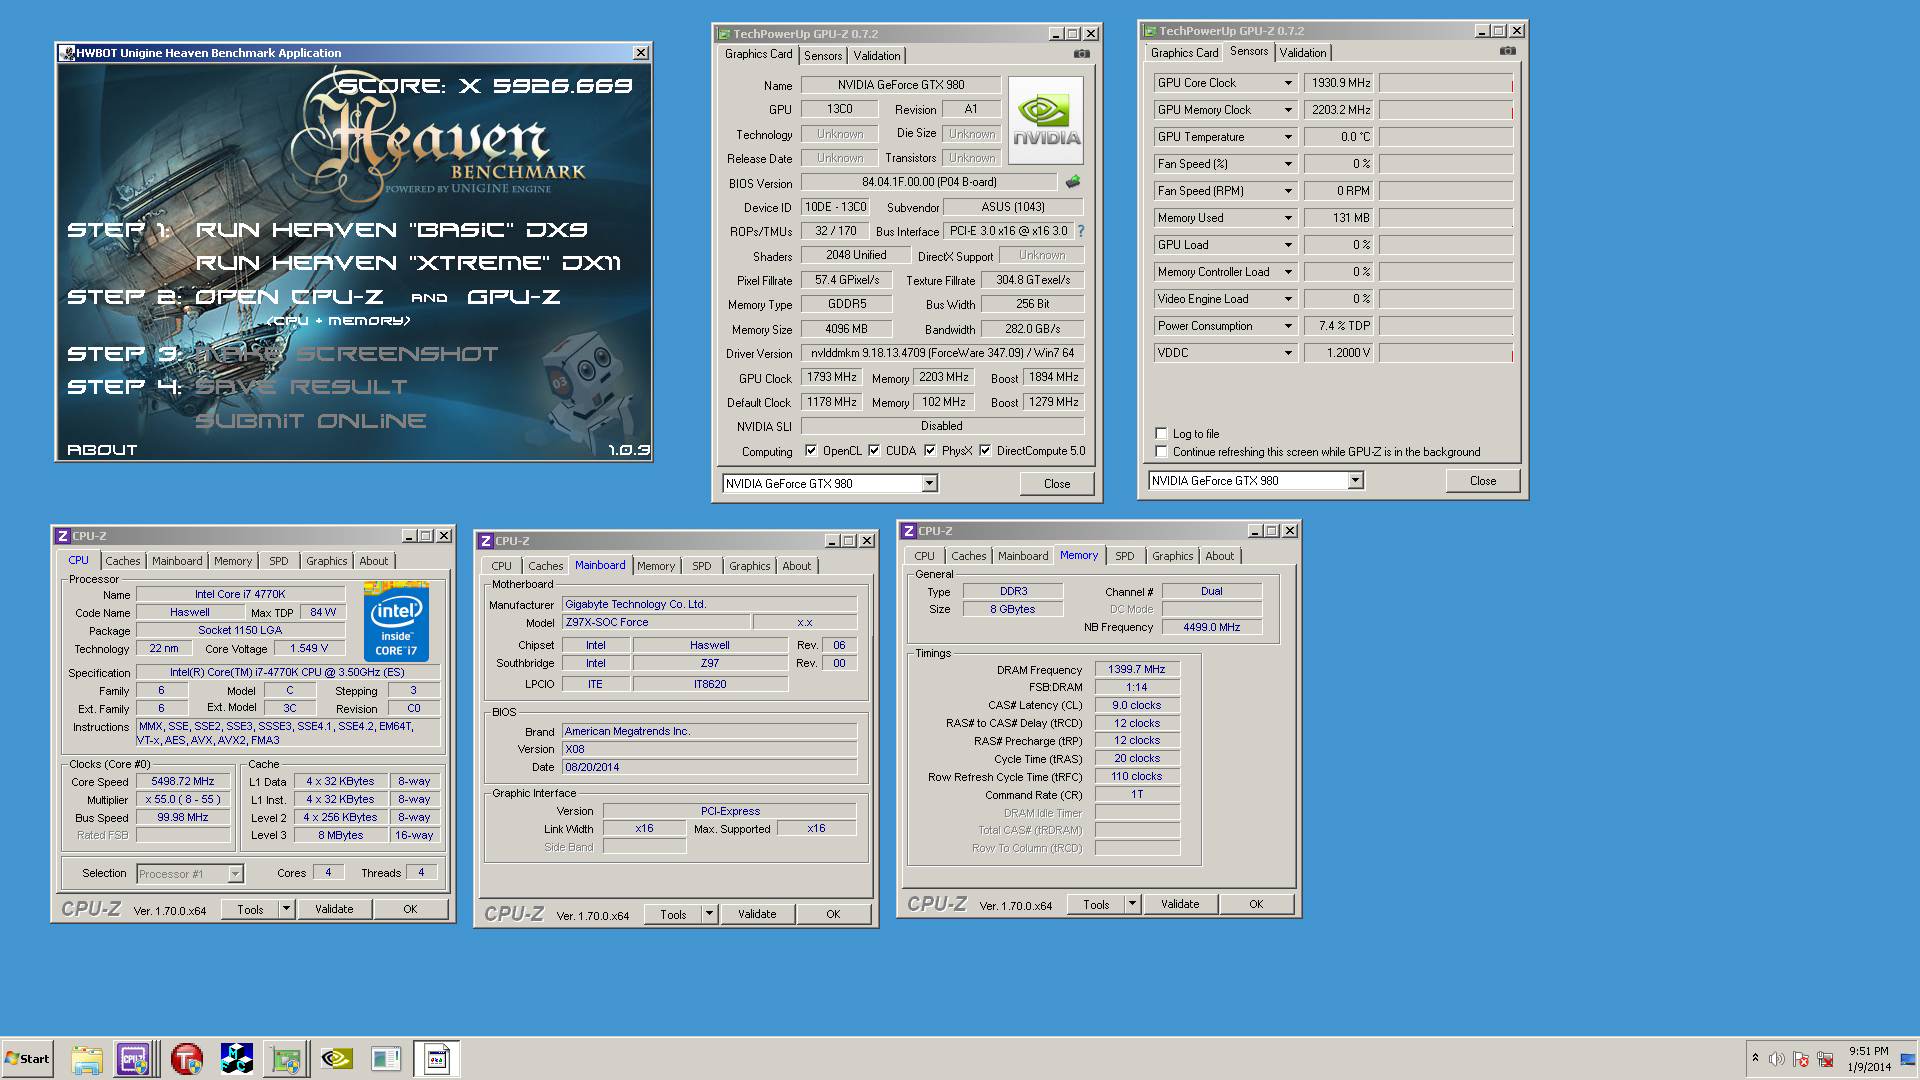Toggle the OpenCL checkbox
This screenshot has height=1080, width=1920.
[811, 451]
